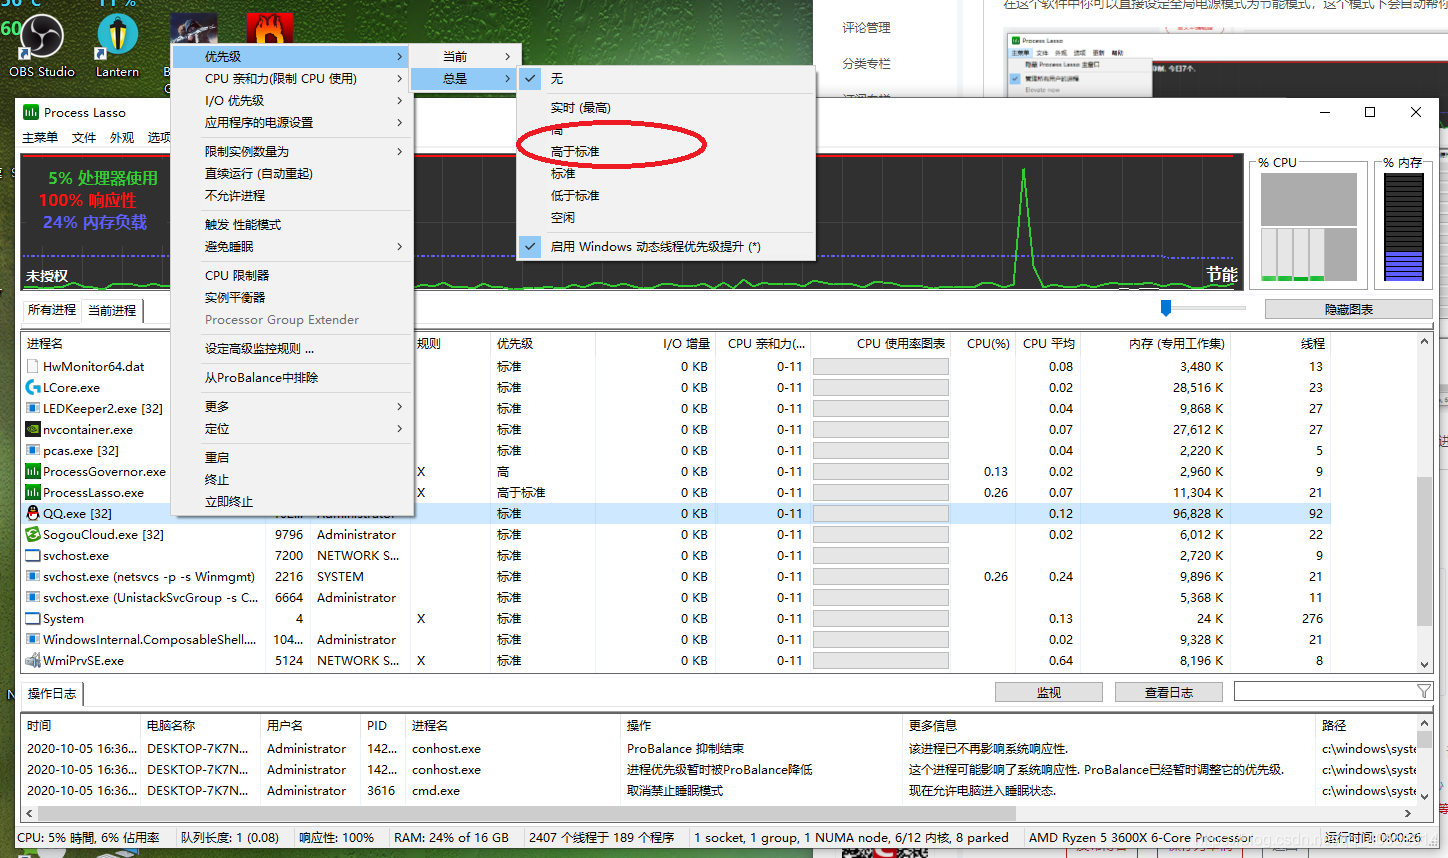Select 触发 性能模式 entry
1448x858 pixels.
pos(292,225)
